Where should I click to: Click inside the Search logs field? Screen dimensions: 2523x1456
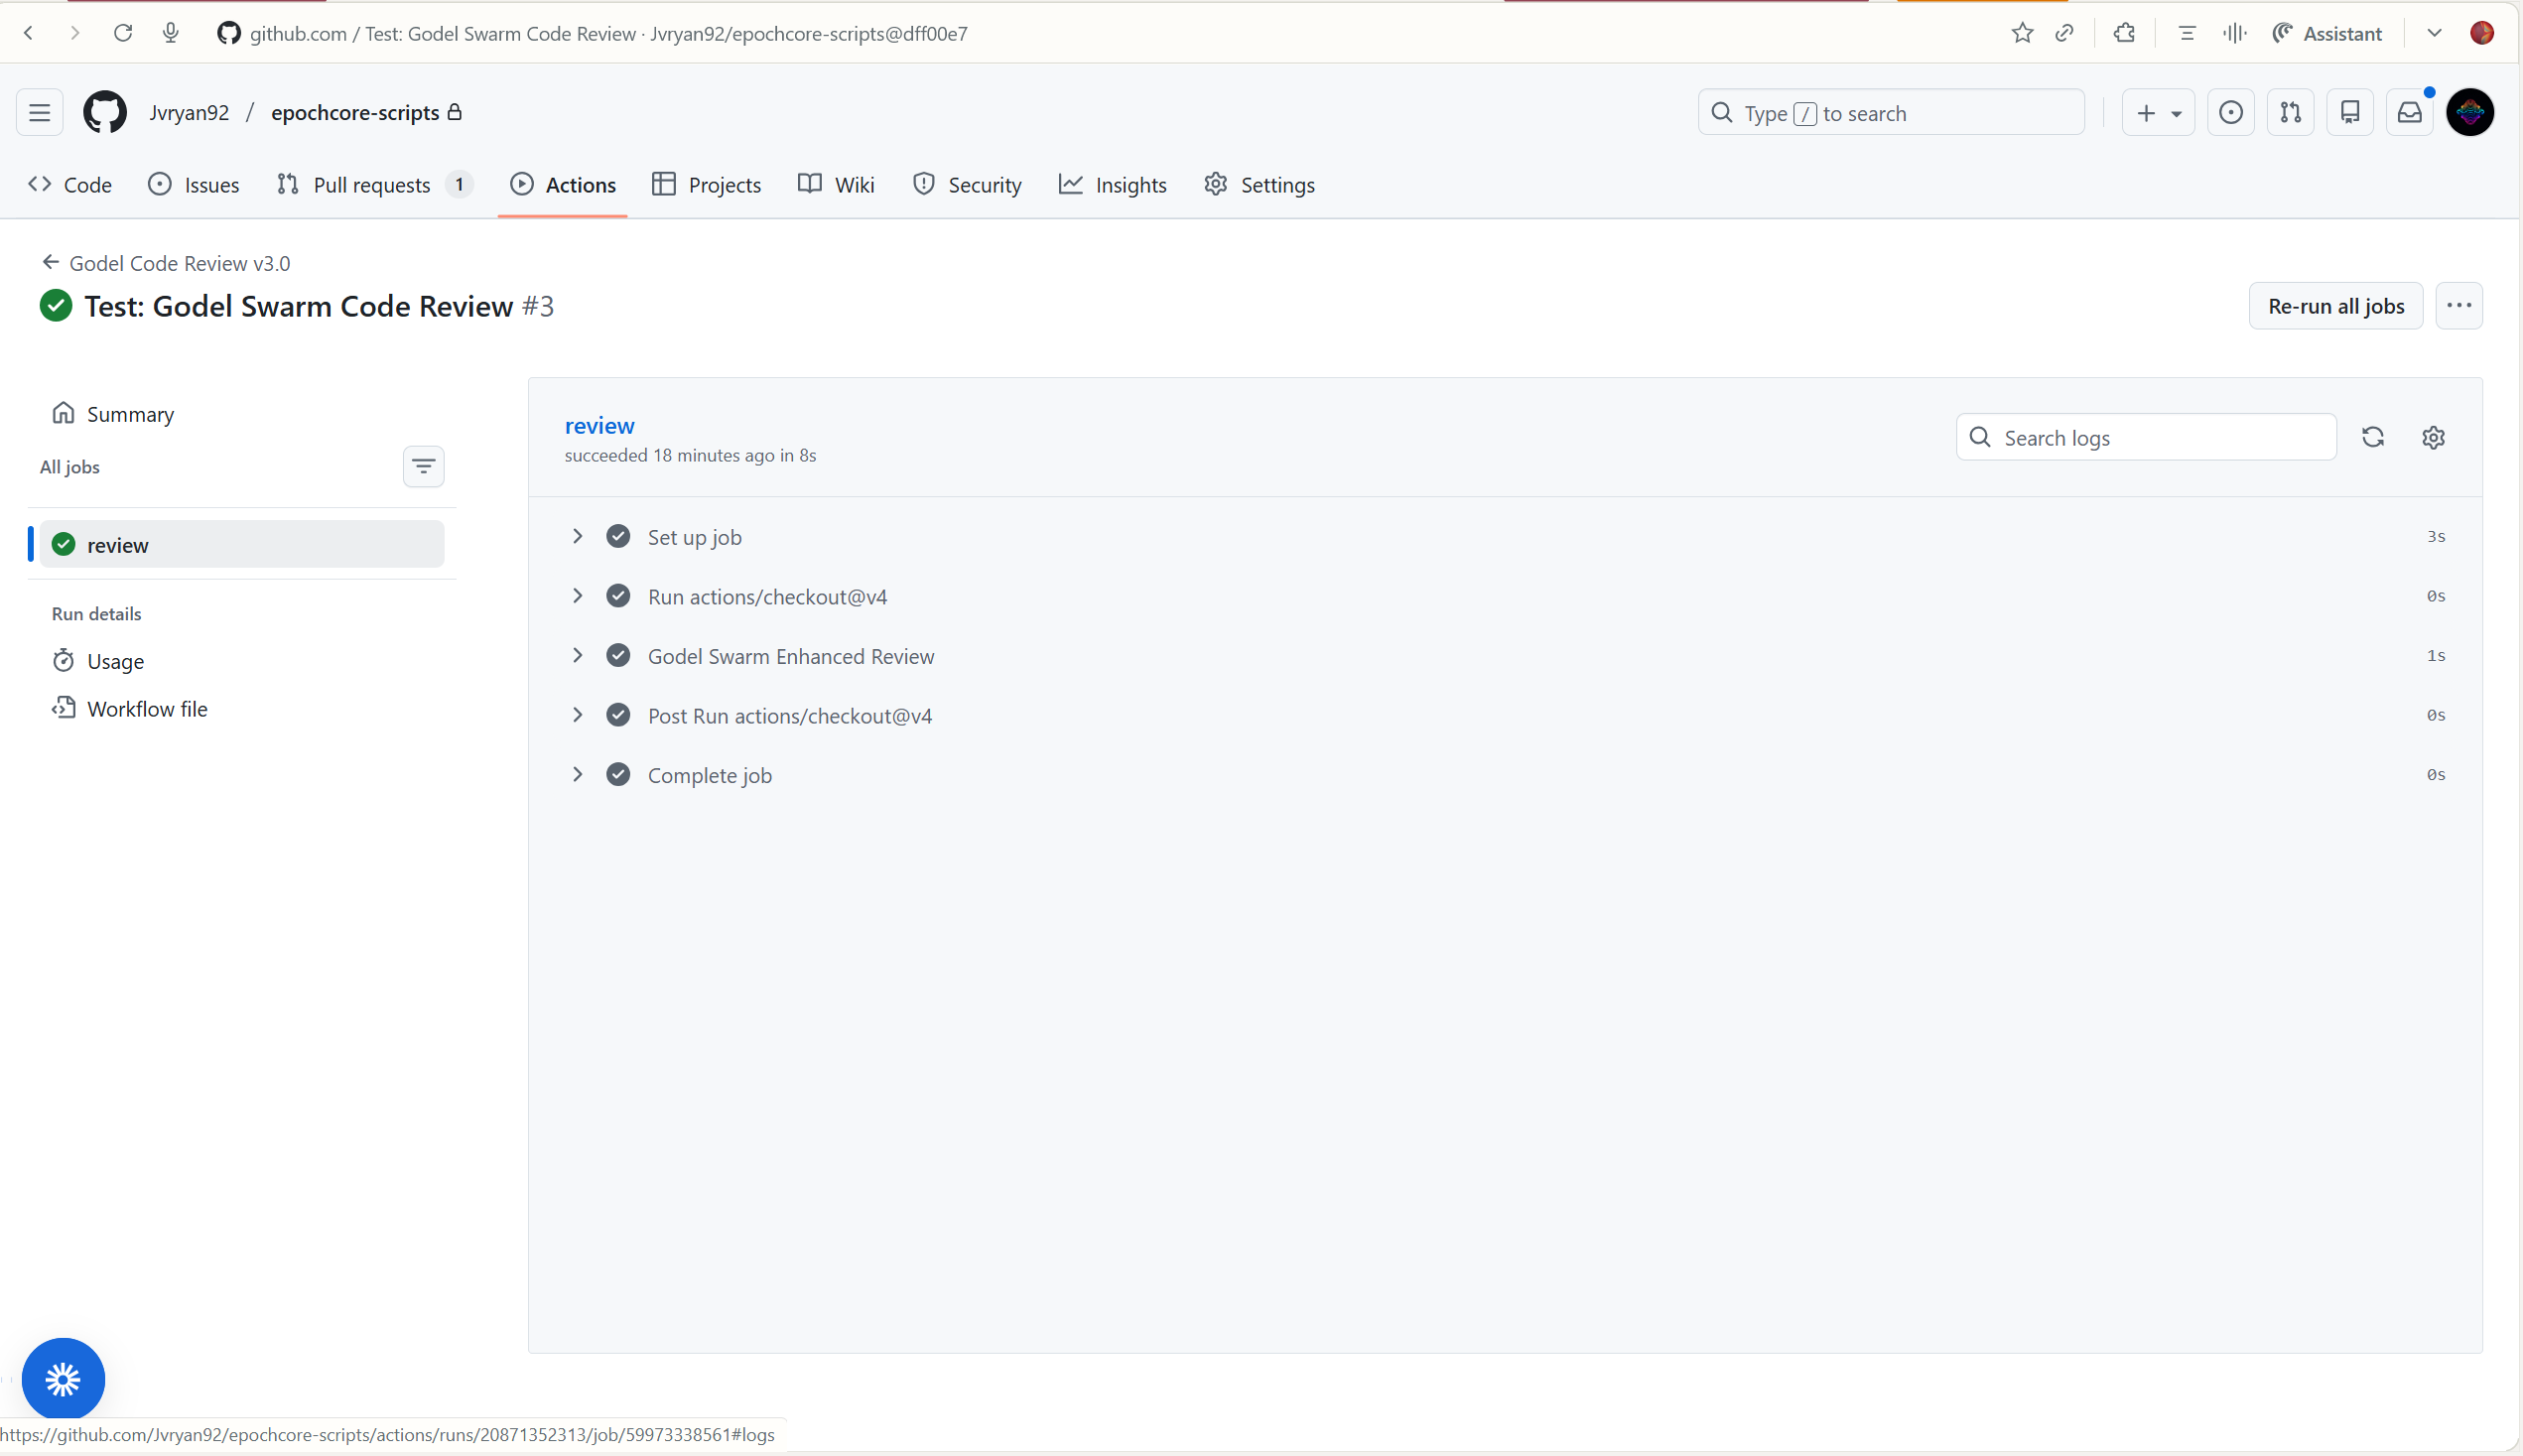point(2145,437)
